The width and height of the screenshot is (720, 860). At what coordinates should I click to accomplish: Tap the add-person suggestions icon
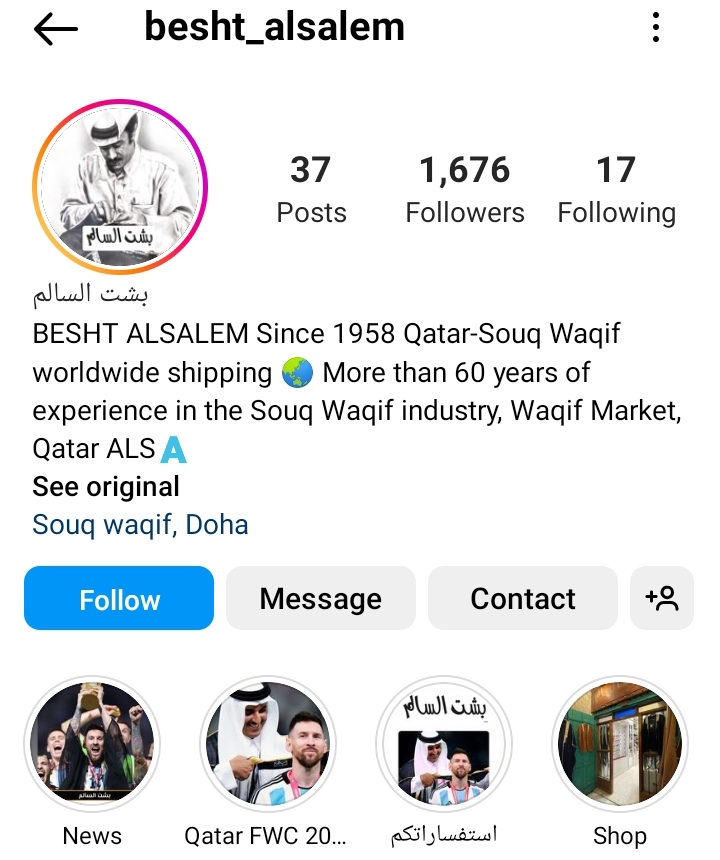coord(662,598)
